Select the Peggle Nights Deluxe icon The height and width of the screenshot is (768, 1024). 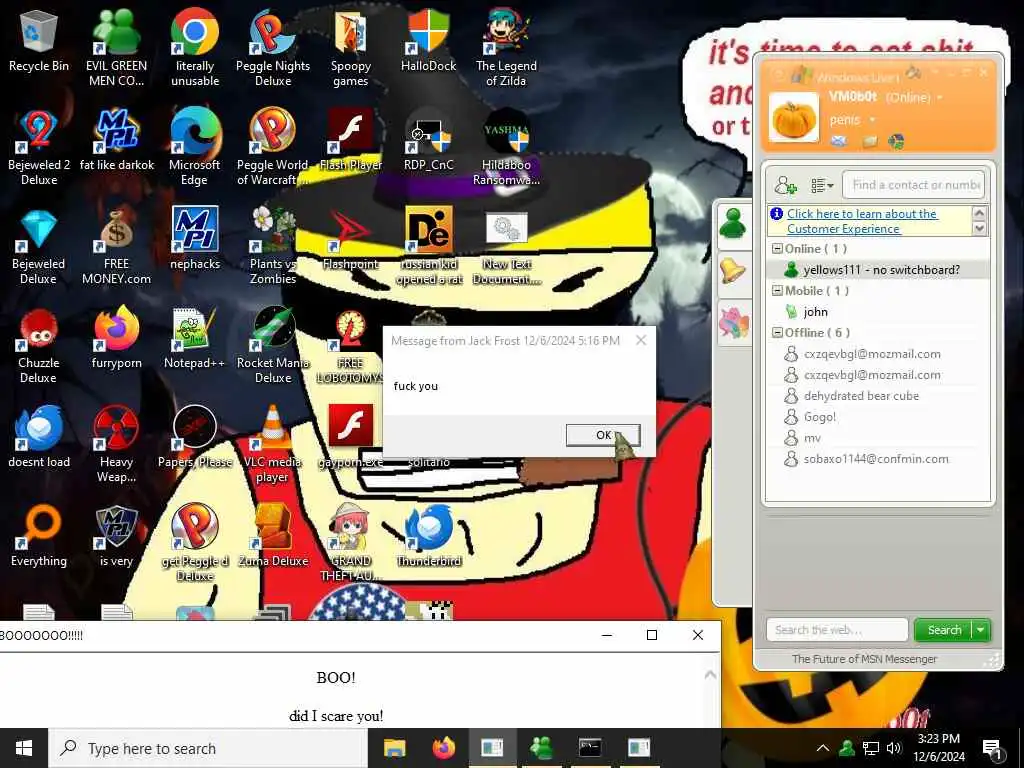coord(273,49)
